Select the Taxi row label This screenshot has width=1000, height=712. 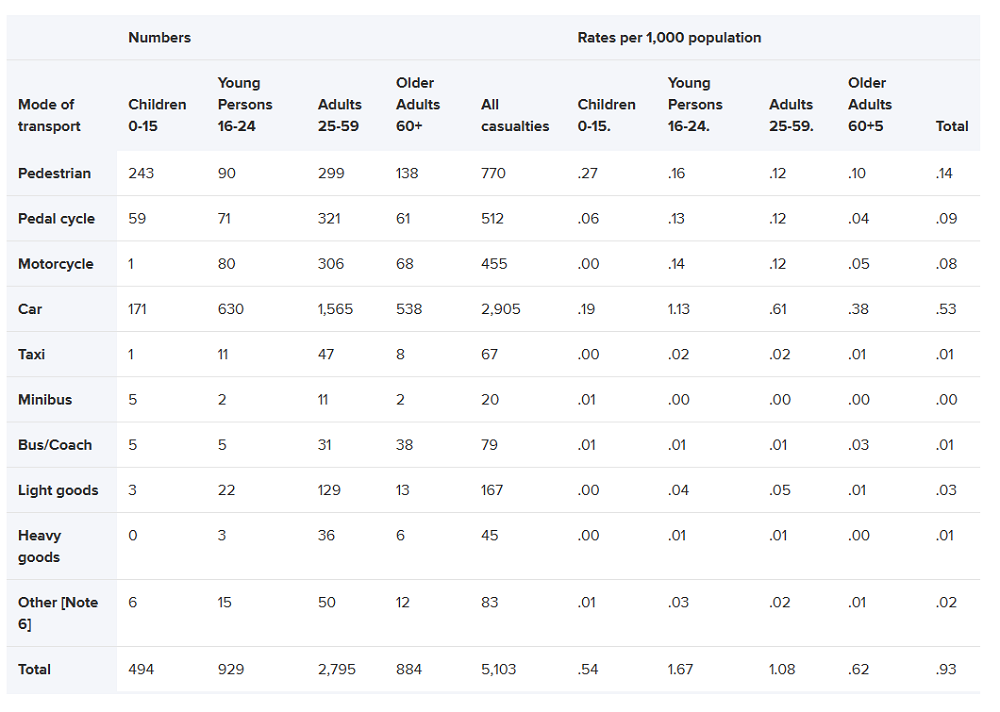(x=31, y=355)
